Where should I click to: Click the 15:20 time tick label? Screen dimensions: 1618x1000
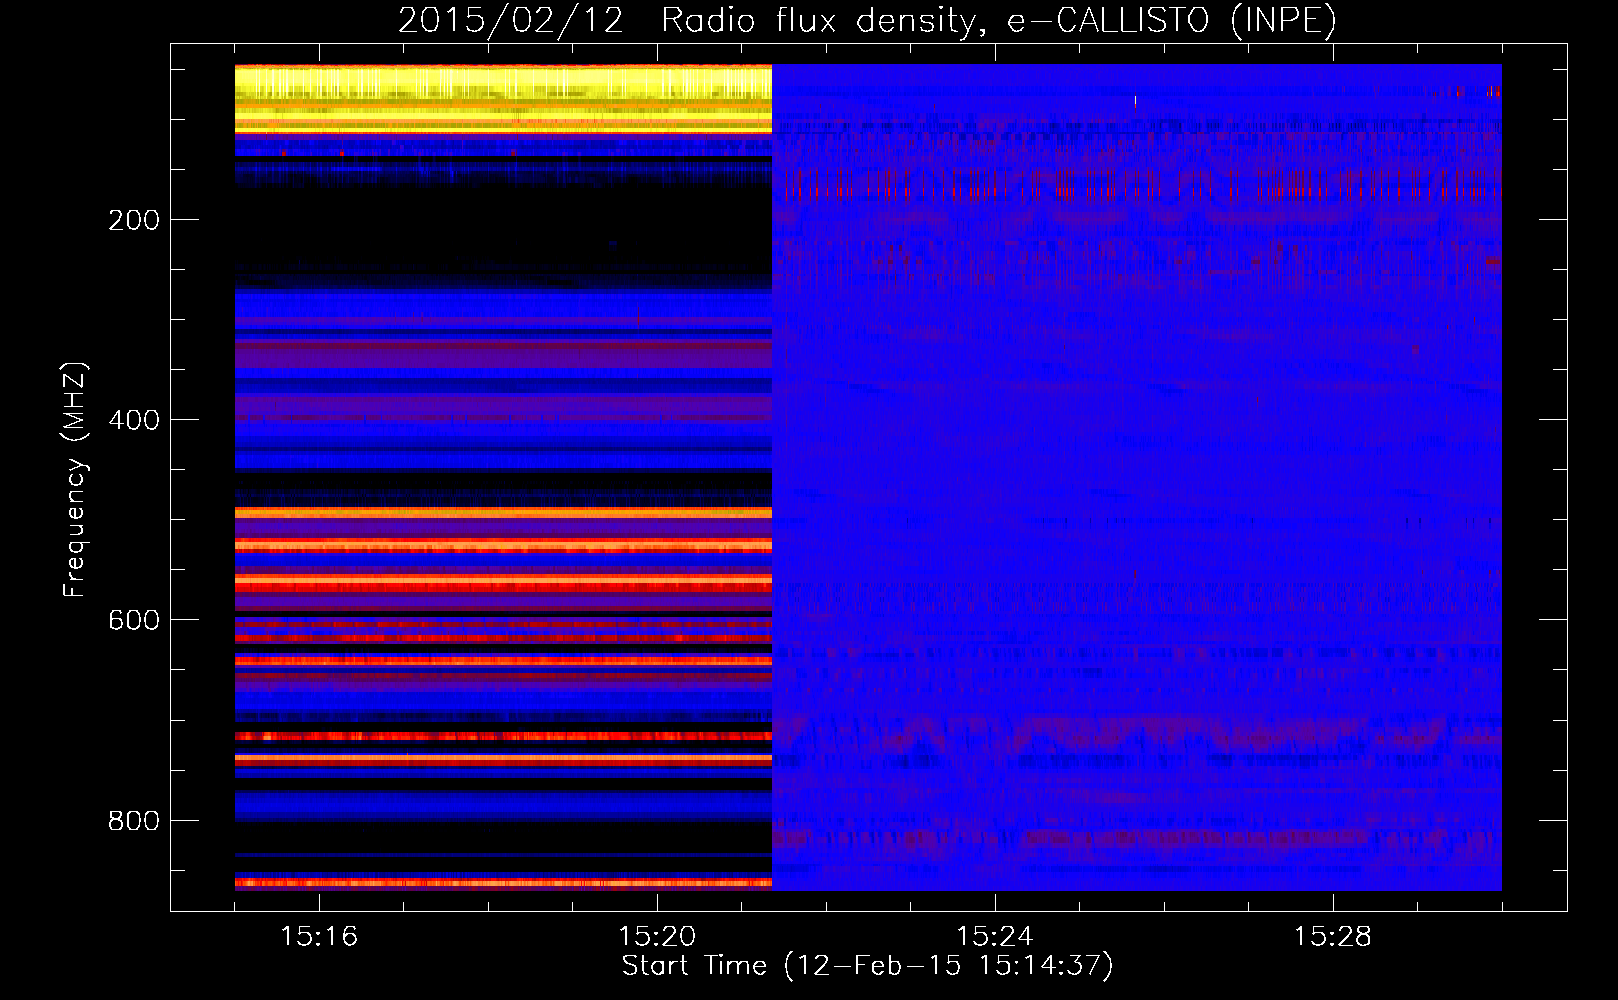tap(657, 937)
